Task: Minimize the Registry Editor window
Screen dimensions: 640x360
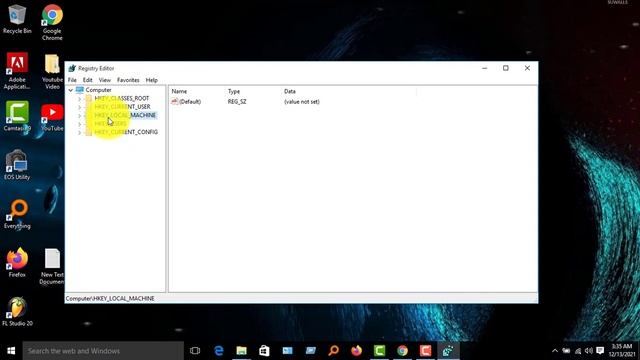Action: pos(484,68)
